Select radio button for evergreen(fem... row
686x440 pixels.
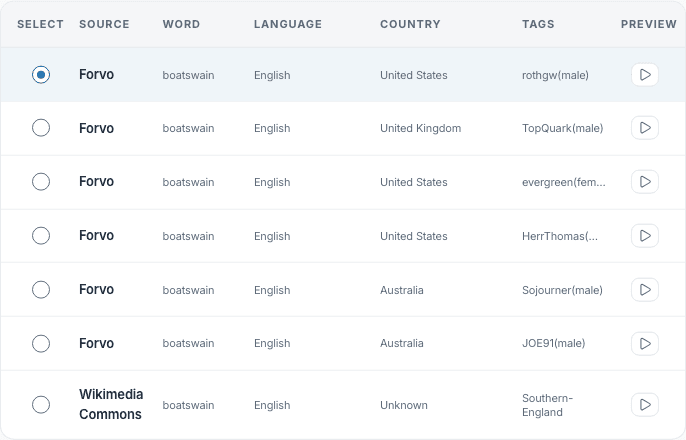[x=41, y=182]
